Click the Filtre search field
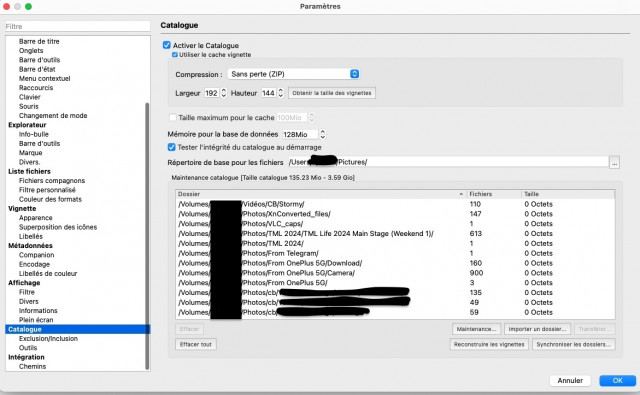Screen dimensions: 640x395 [78, 27]
